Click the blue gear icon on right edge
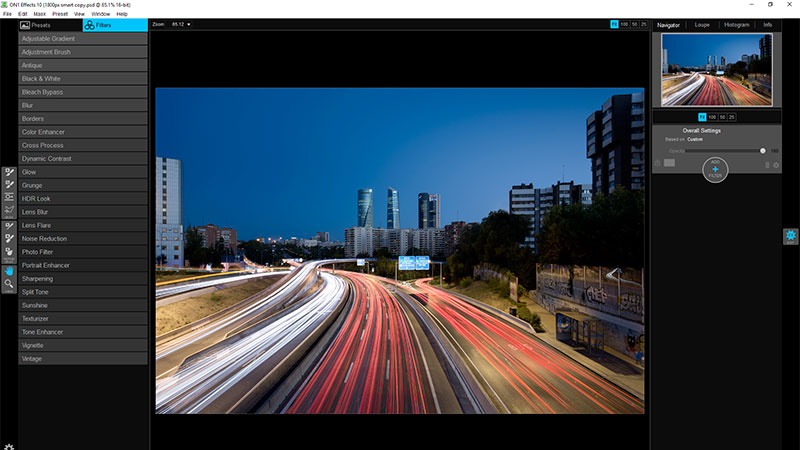800x450 pixels. tap(790, 236)
